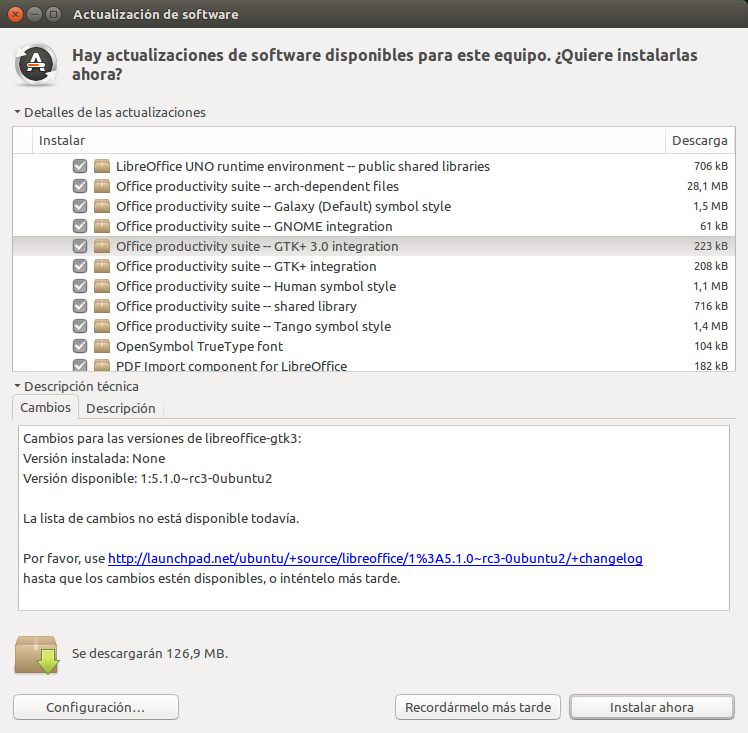Sort by the Descarga column header
Screen dimensions: 748x733
click(x=700, y=140)
